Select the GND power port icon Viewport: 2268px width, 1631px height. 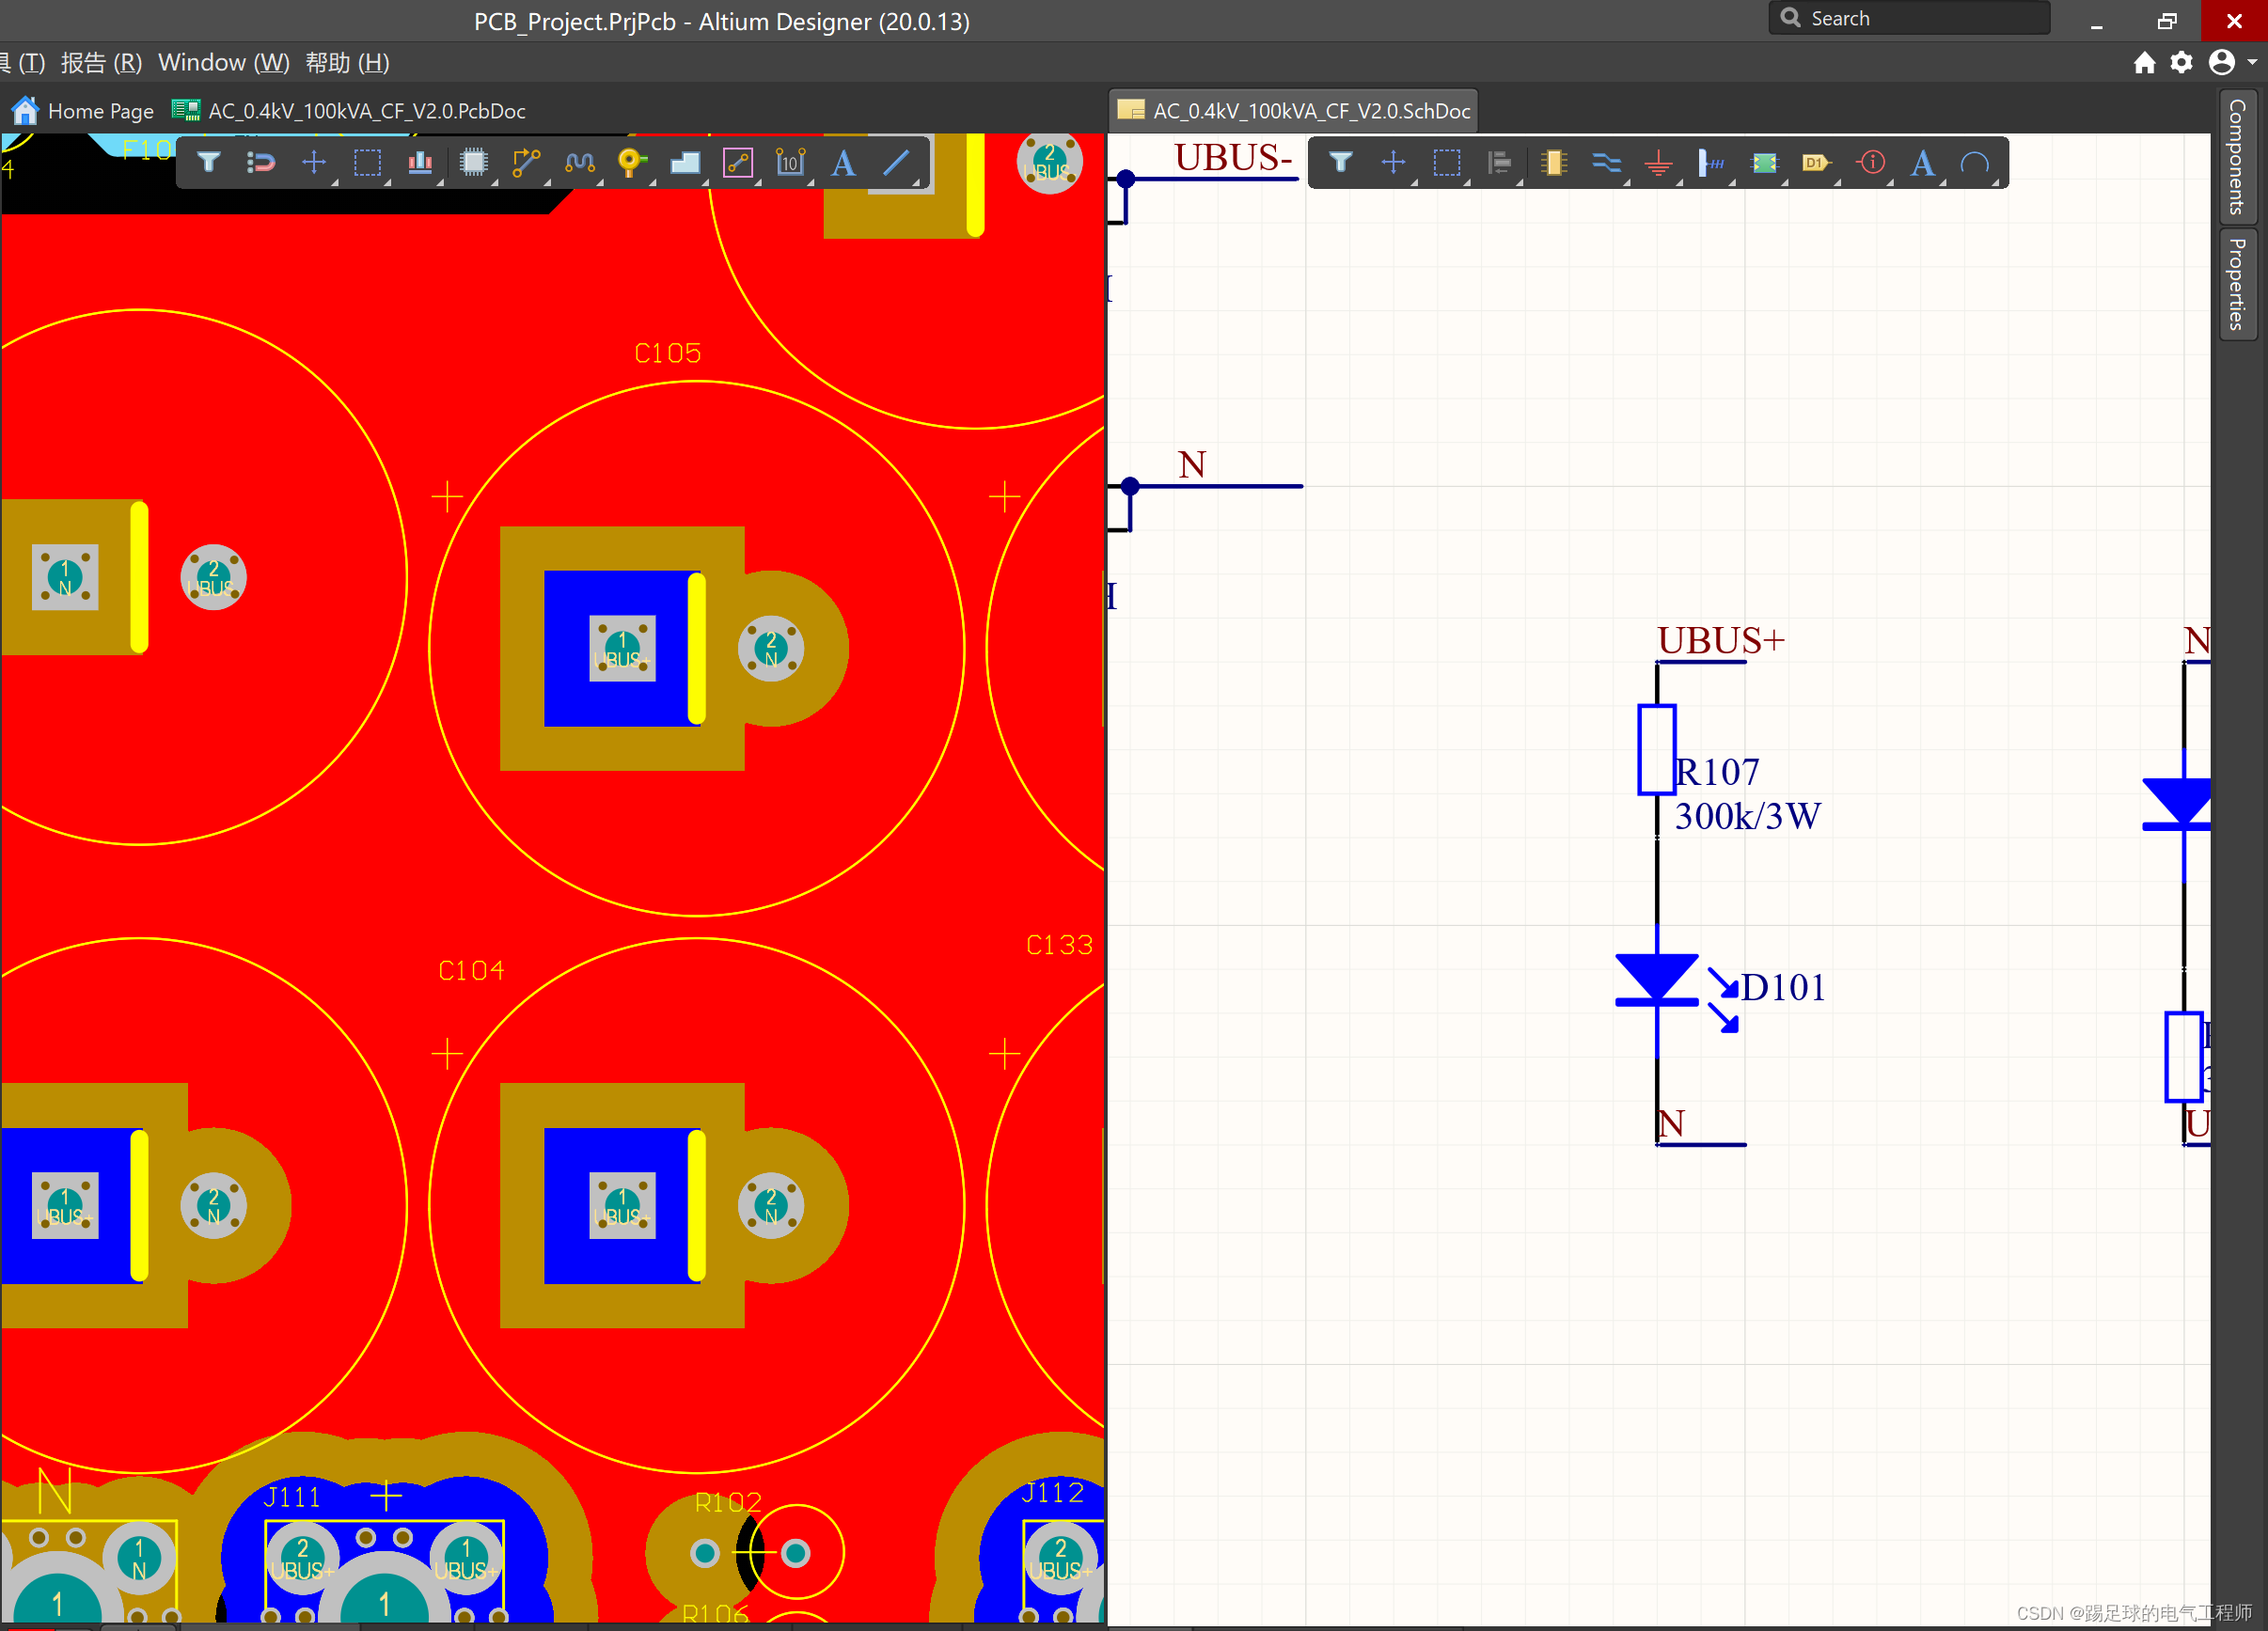[1658, 162]
